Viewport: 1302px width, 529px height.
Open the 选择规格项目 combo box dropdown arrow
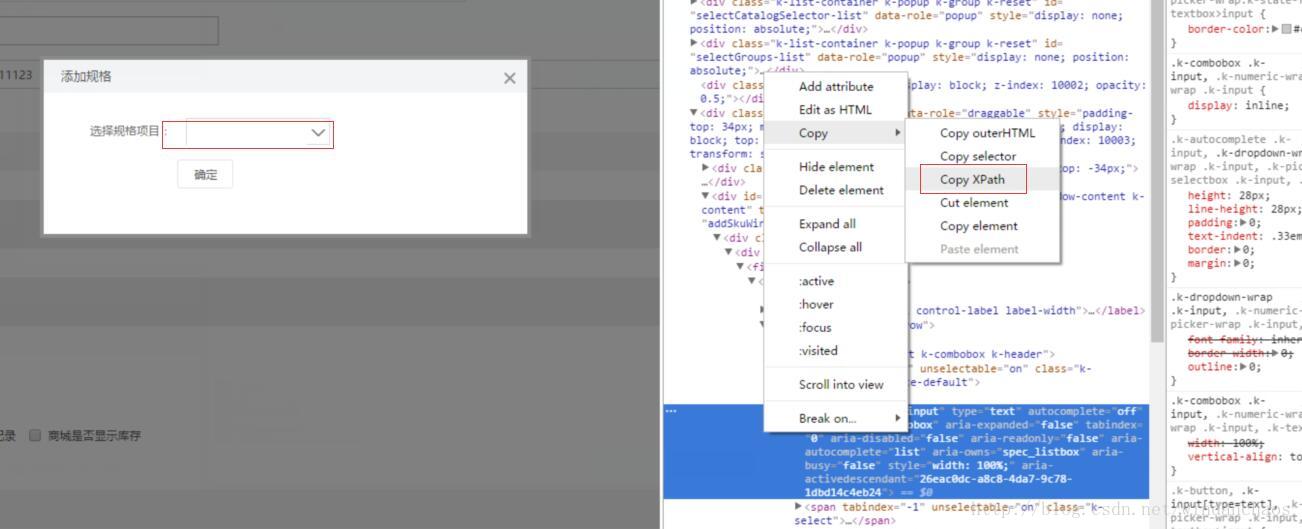pos(318,132)
